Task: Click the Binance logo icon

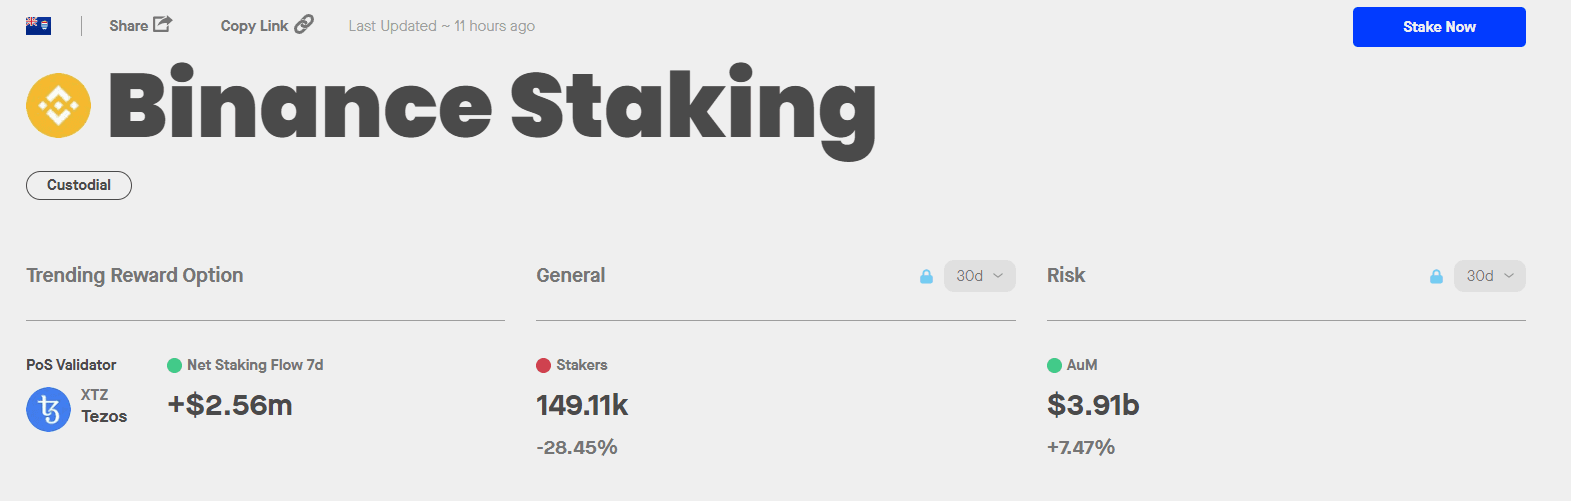Action: pos(58,105)
